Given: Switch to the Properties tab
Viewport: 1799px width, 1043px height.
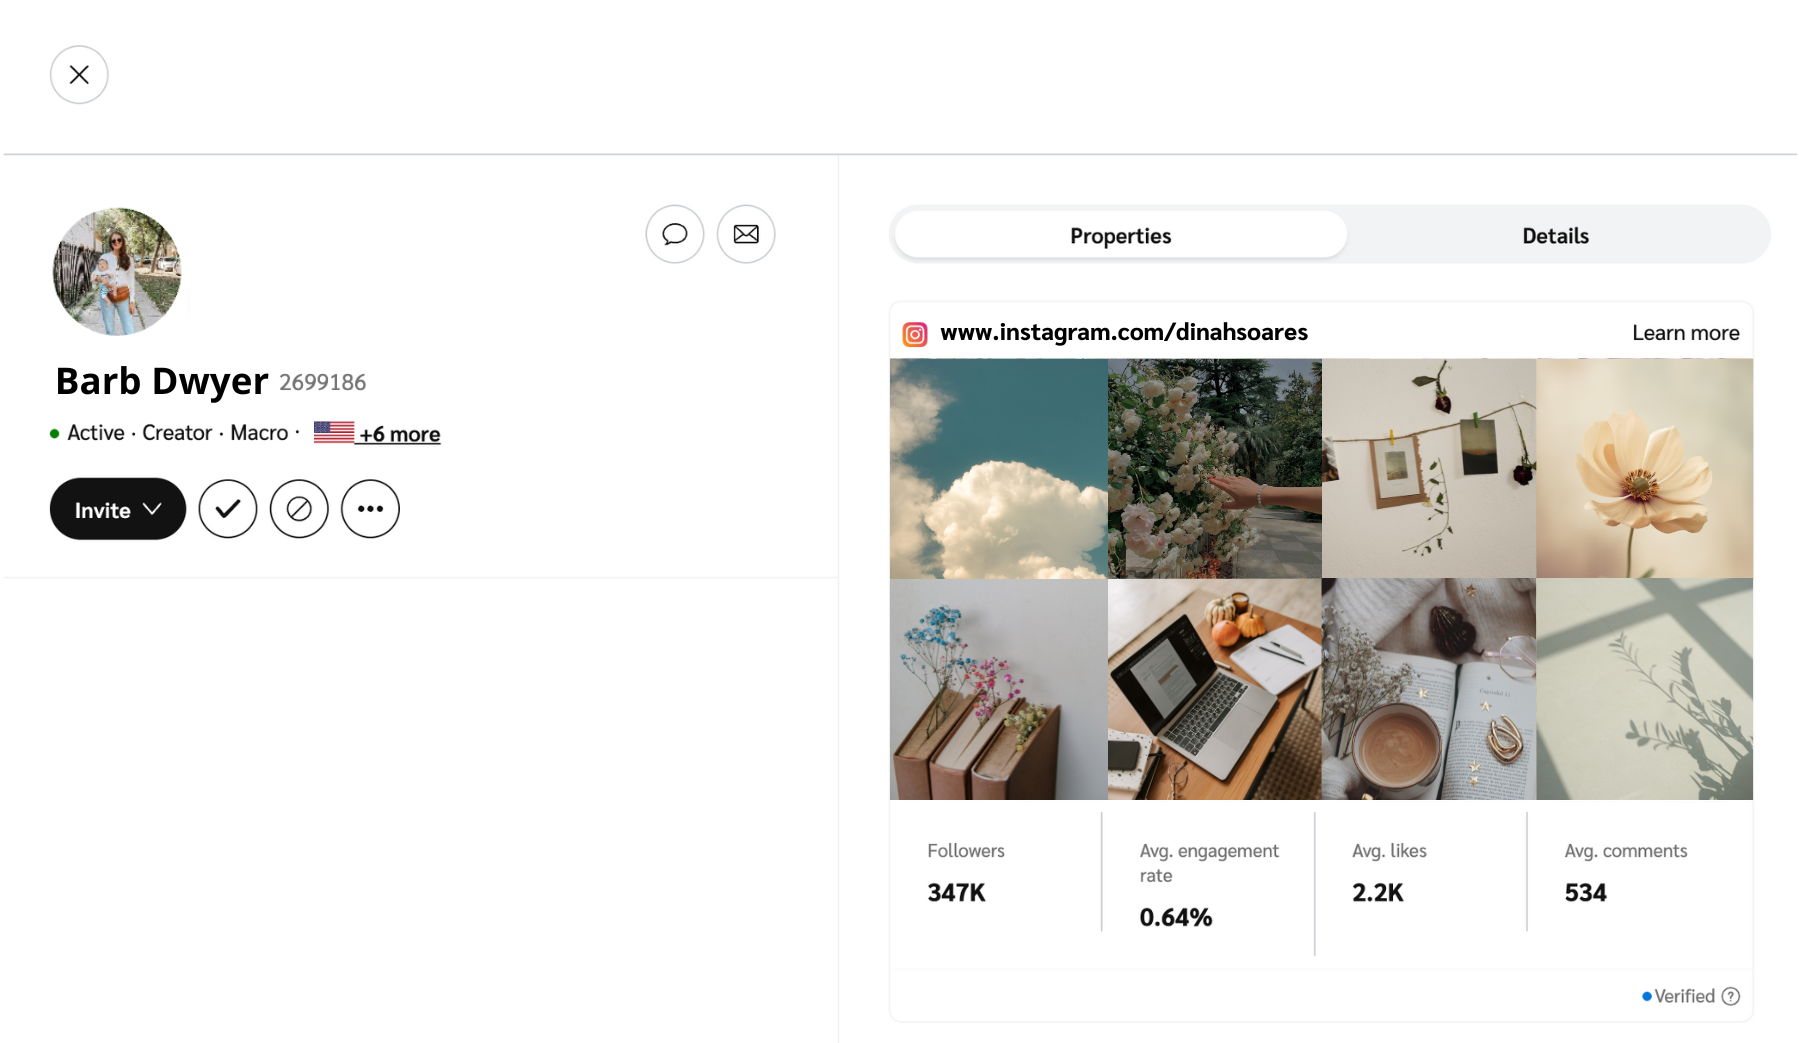Looking at the screenshot, I should 1120,236.
